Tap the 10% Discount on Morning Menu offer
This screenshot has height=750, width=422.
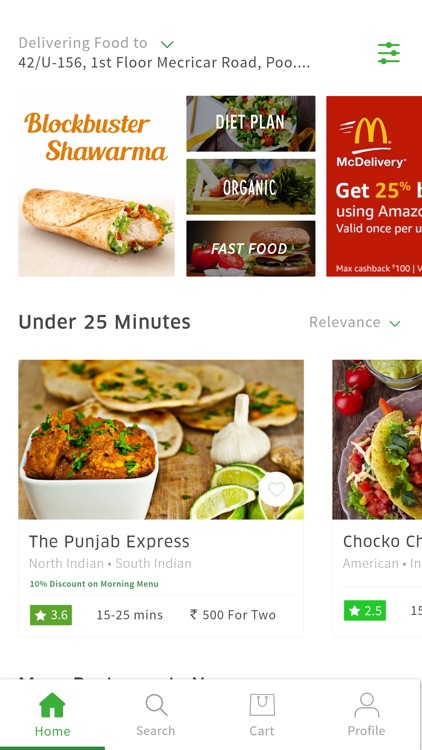(94, 584)
